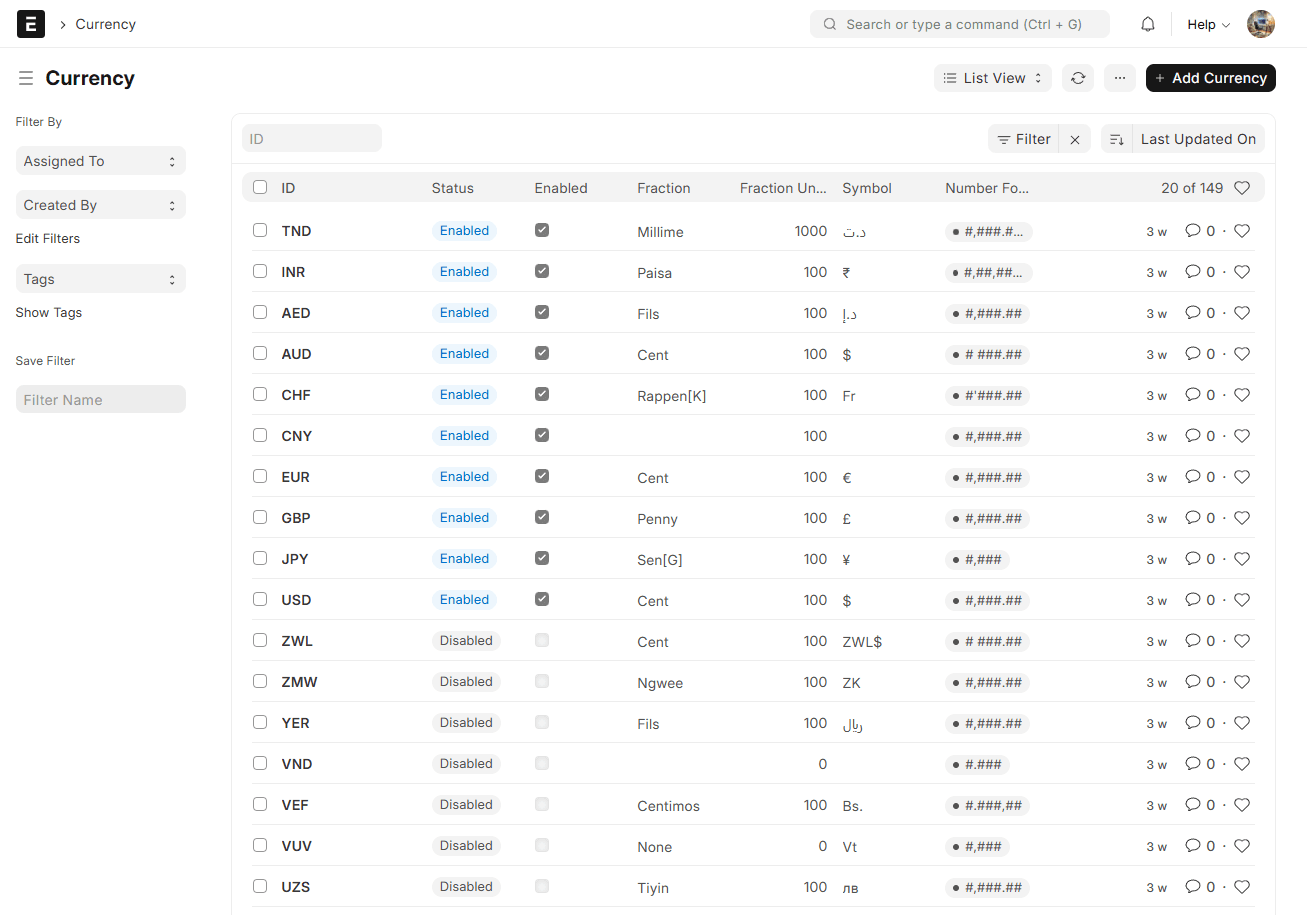Open the List View switcher

[x=993, y=78]
